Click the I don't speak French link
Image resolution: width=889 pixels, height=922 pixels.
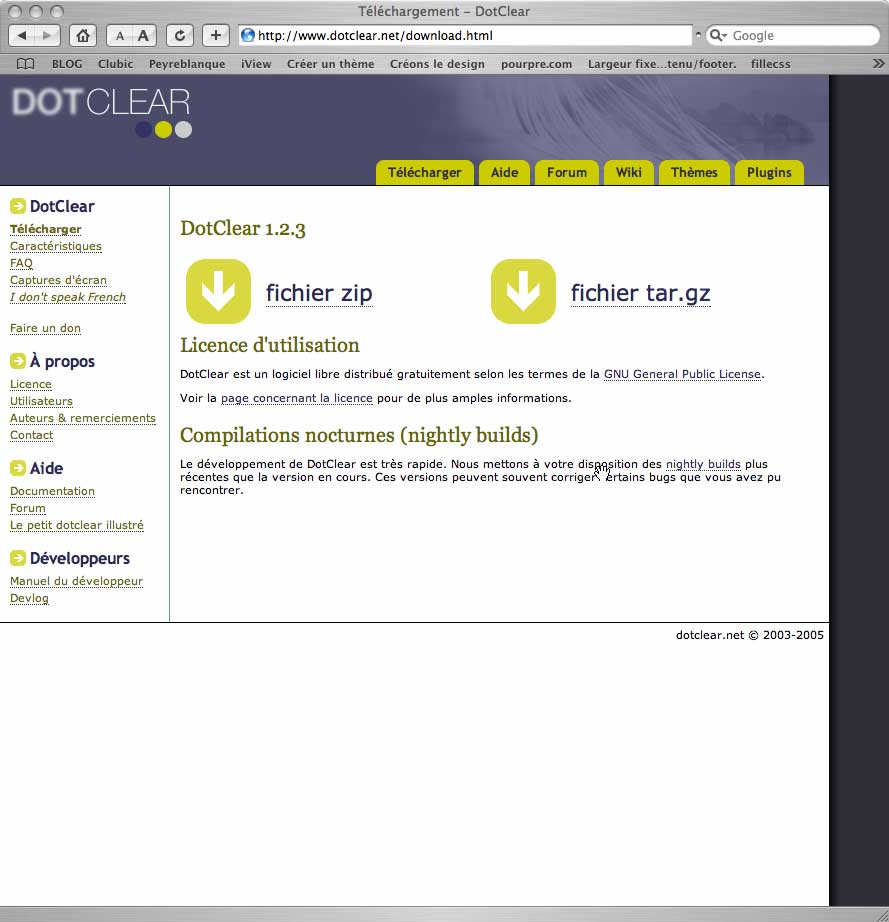click(68, 298)
